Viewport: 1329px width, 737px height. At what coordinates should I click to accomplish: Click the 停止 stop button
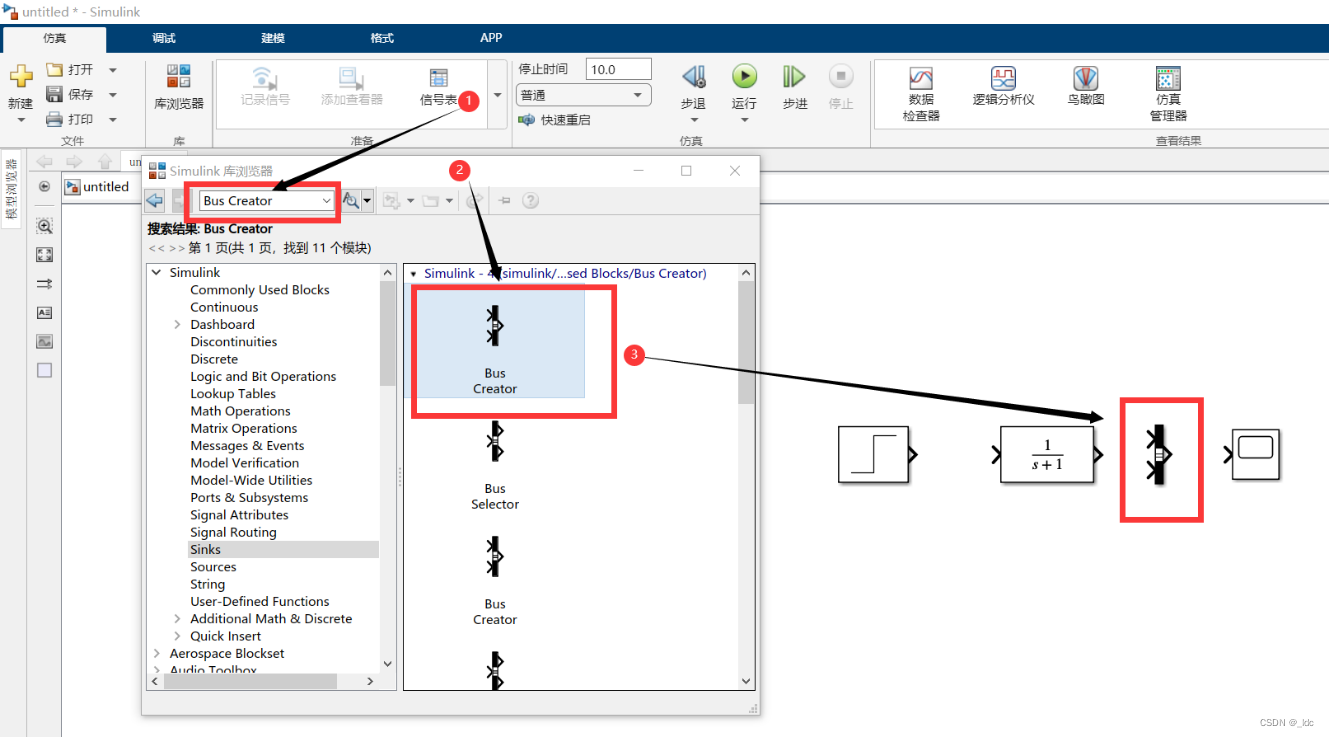[x=841, y=76]
